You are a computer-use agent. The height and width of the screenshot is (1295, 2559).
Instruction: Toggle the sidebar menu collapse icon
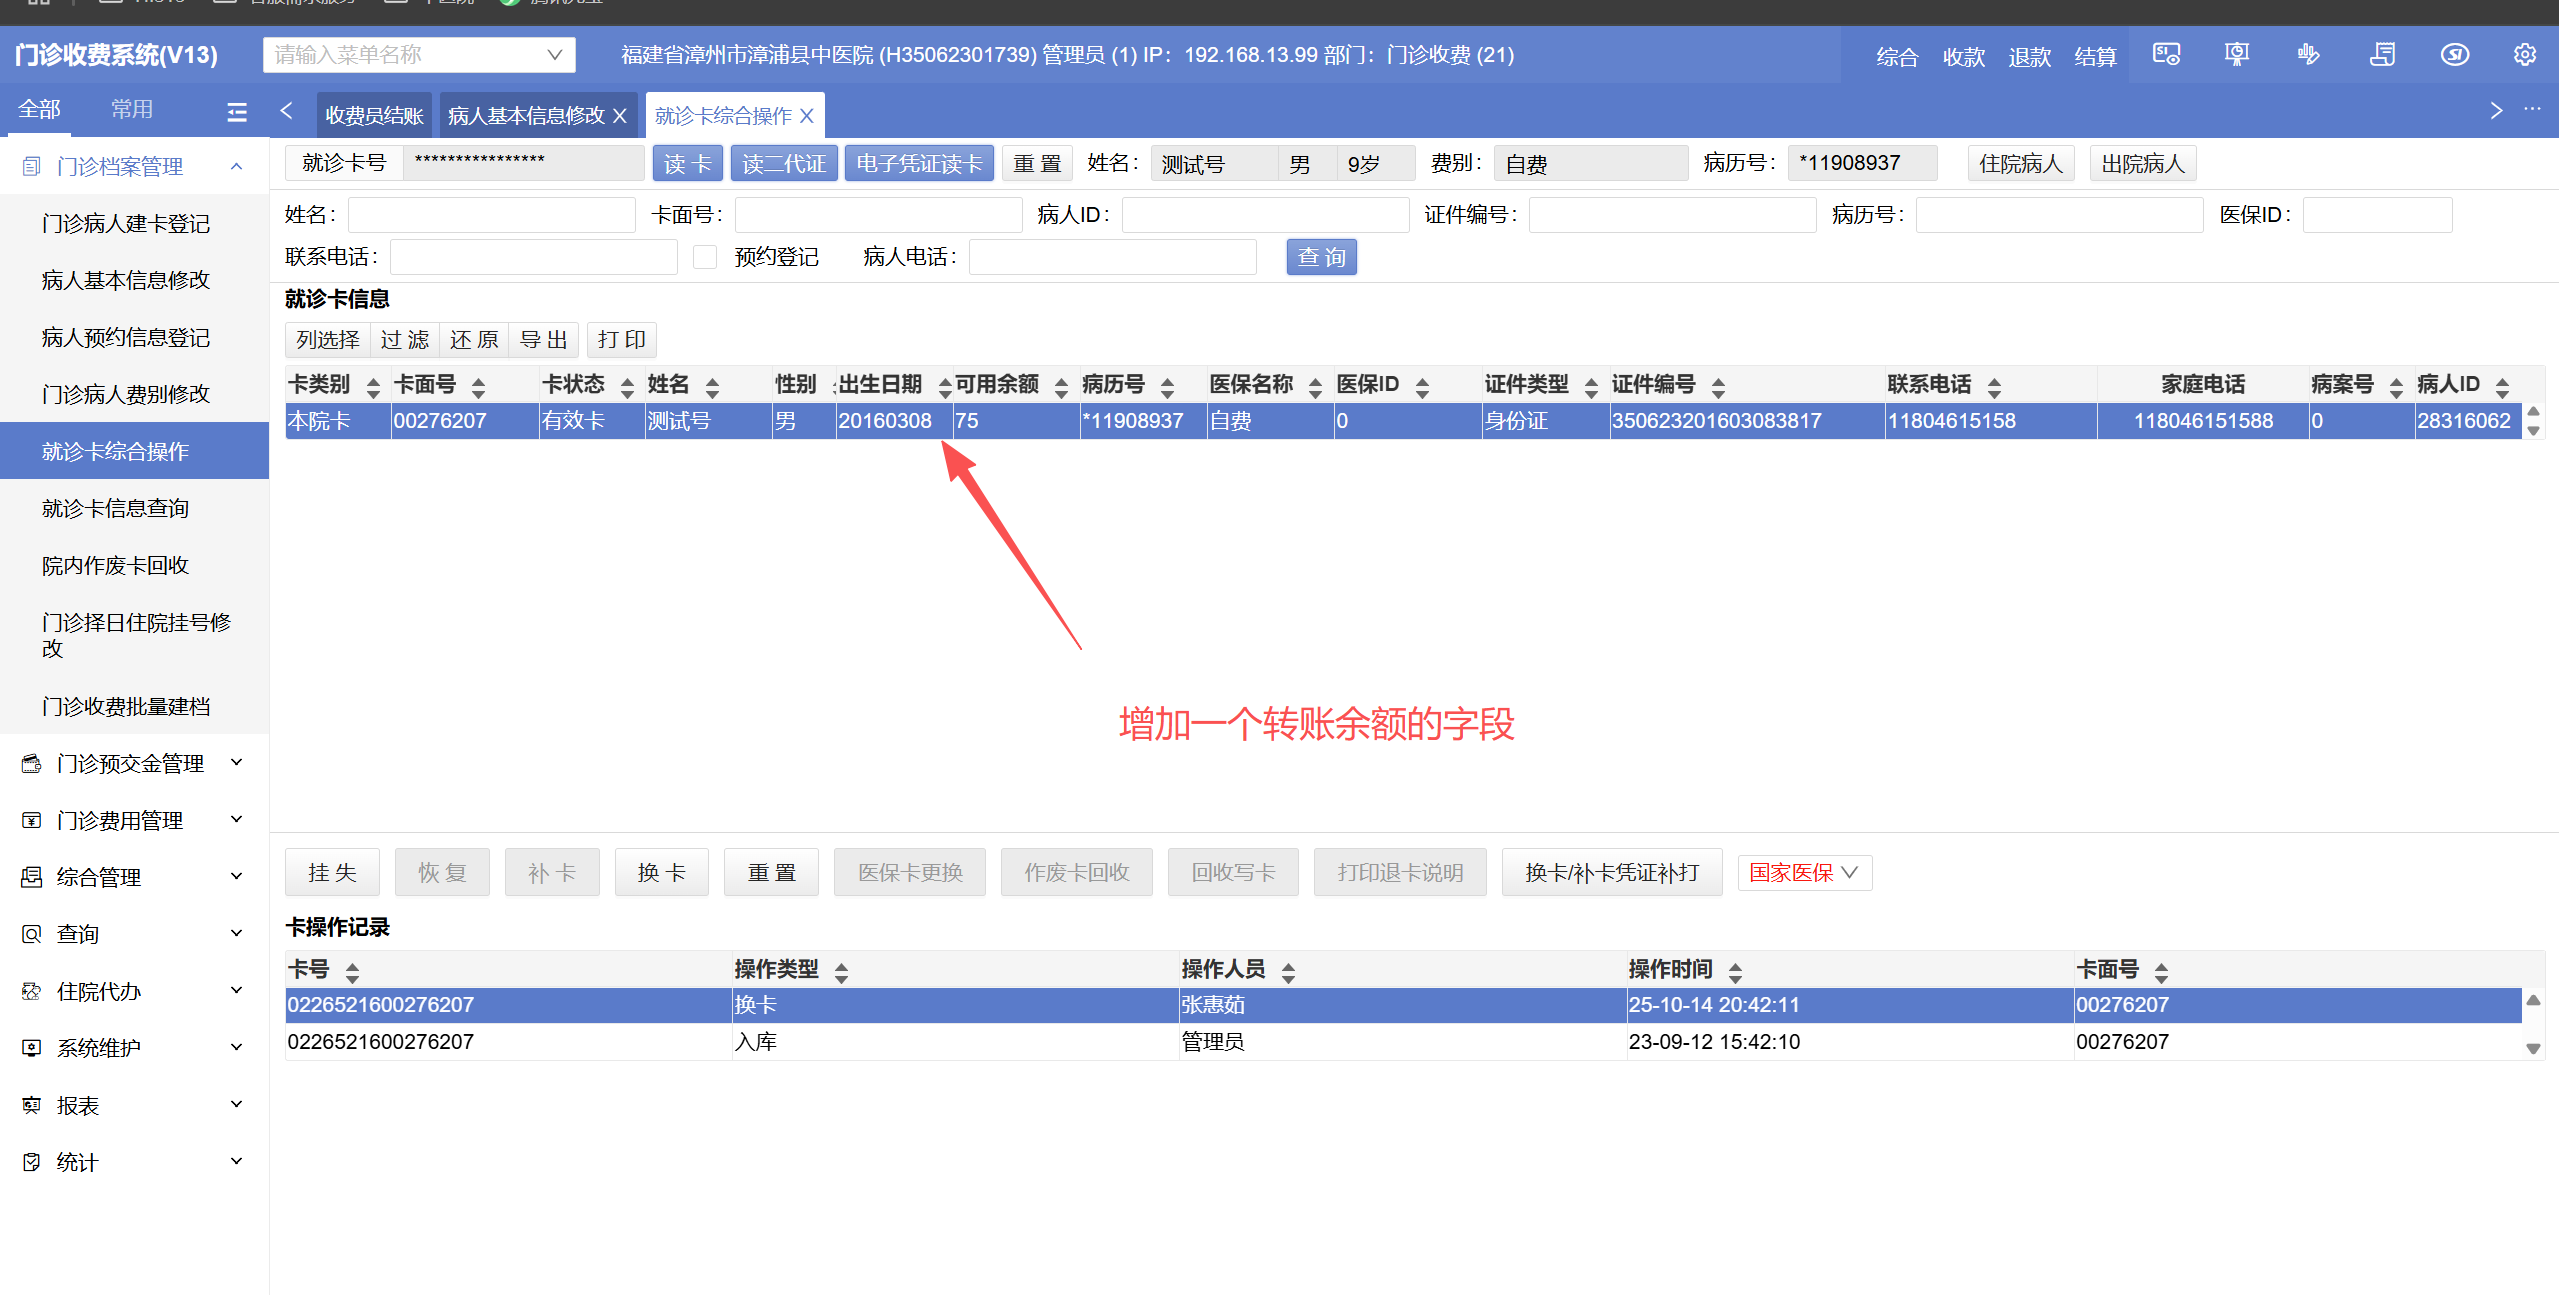pos(237,112)
